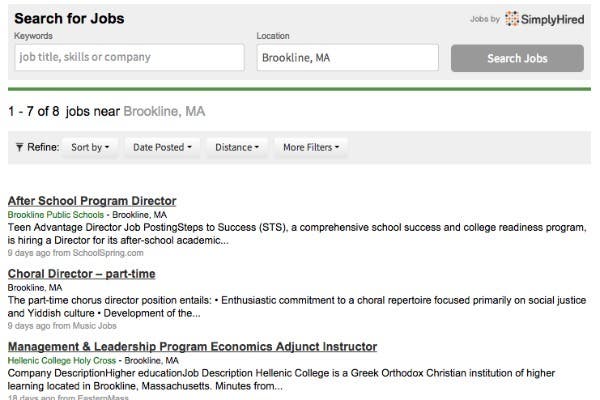The width and height of the screenshot is (600, 400).
Task: Click the '9 days ago from Music Jobs' text
Action: tap(62, 326)
